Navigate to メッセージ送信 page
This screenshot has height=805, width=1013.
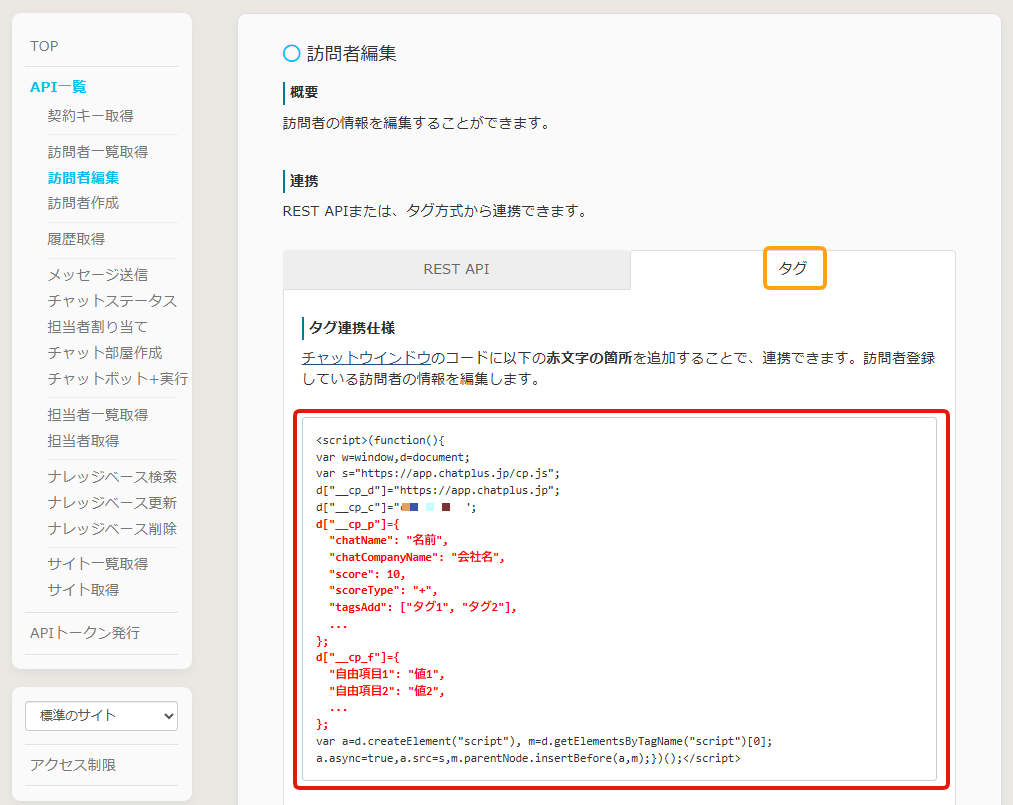click(98, 275)
